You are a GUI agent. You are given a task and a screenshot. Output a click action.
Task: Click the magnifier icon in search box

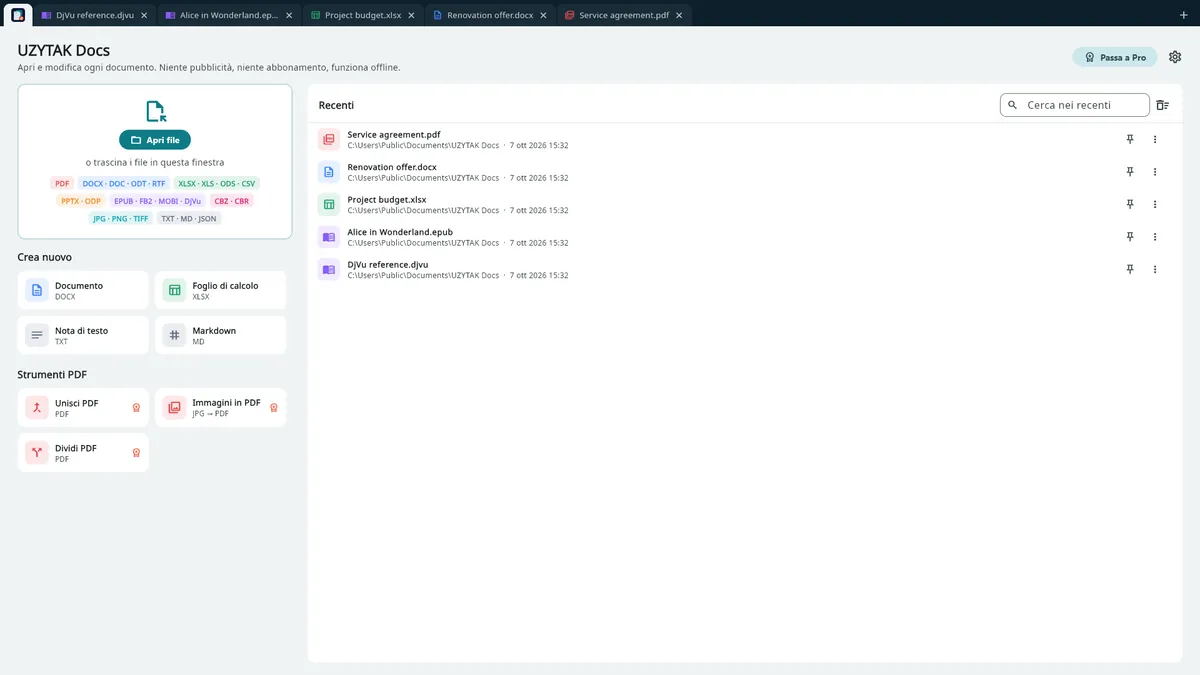(1012, 105)
